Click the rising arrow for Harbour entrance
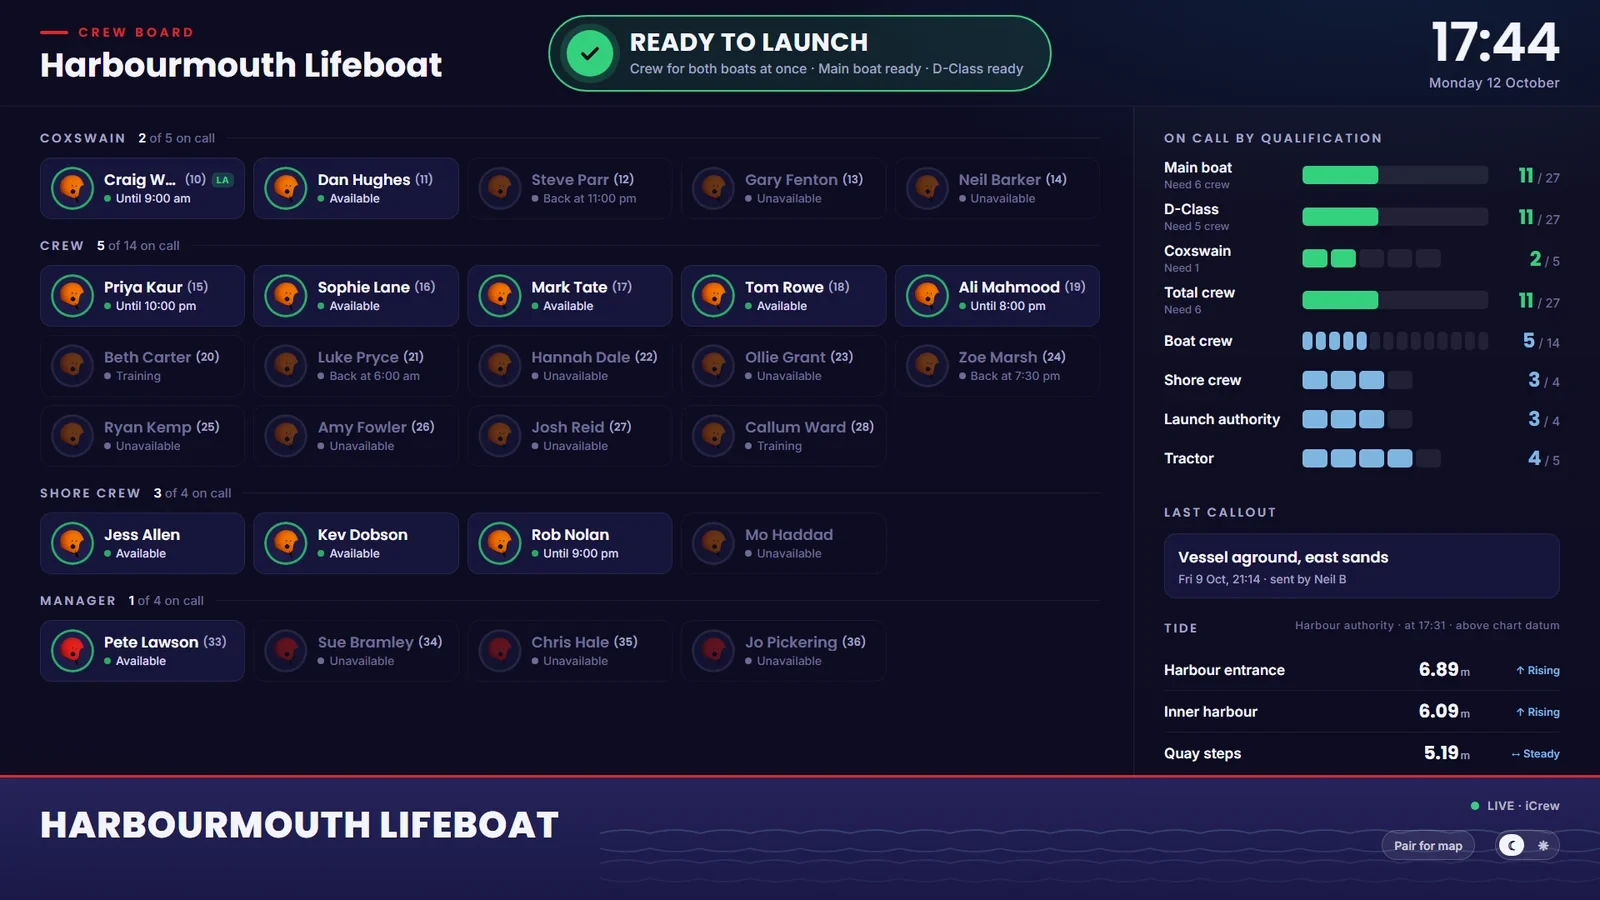 pyautogui.click(x=1520, y=671)
